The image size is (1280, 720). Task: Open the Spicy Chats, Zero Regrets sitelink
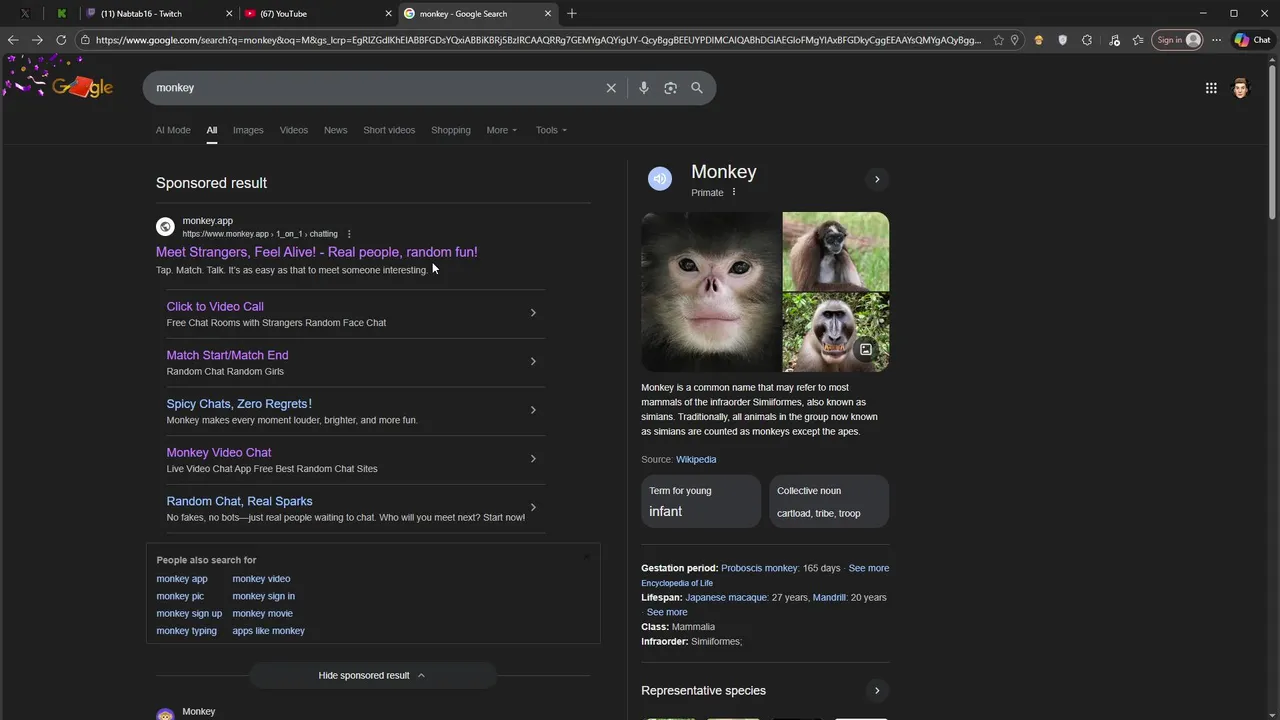click(x=239, y=404)
